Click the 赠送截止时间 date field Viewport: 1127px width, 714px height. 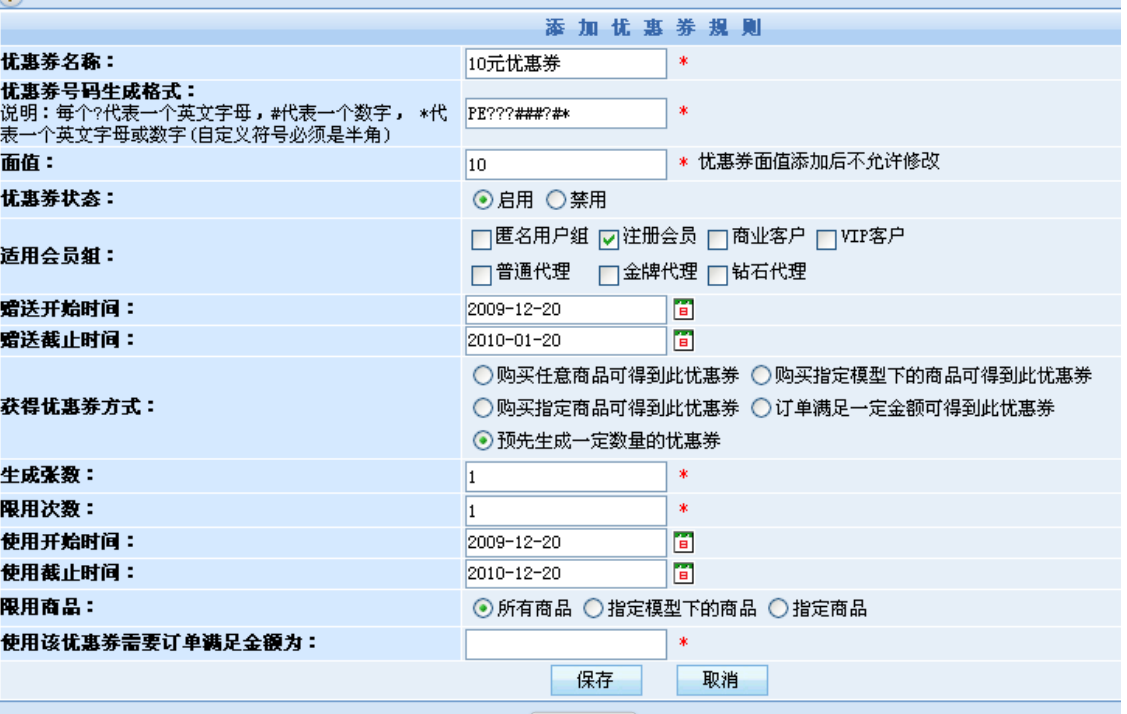[566, 340]
